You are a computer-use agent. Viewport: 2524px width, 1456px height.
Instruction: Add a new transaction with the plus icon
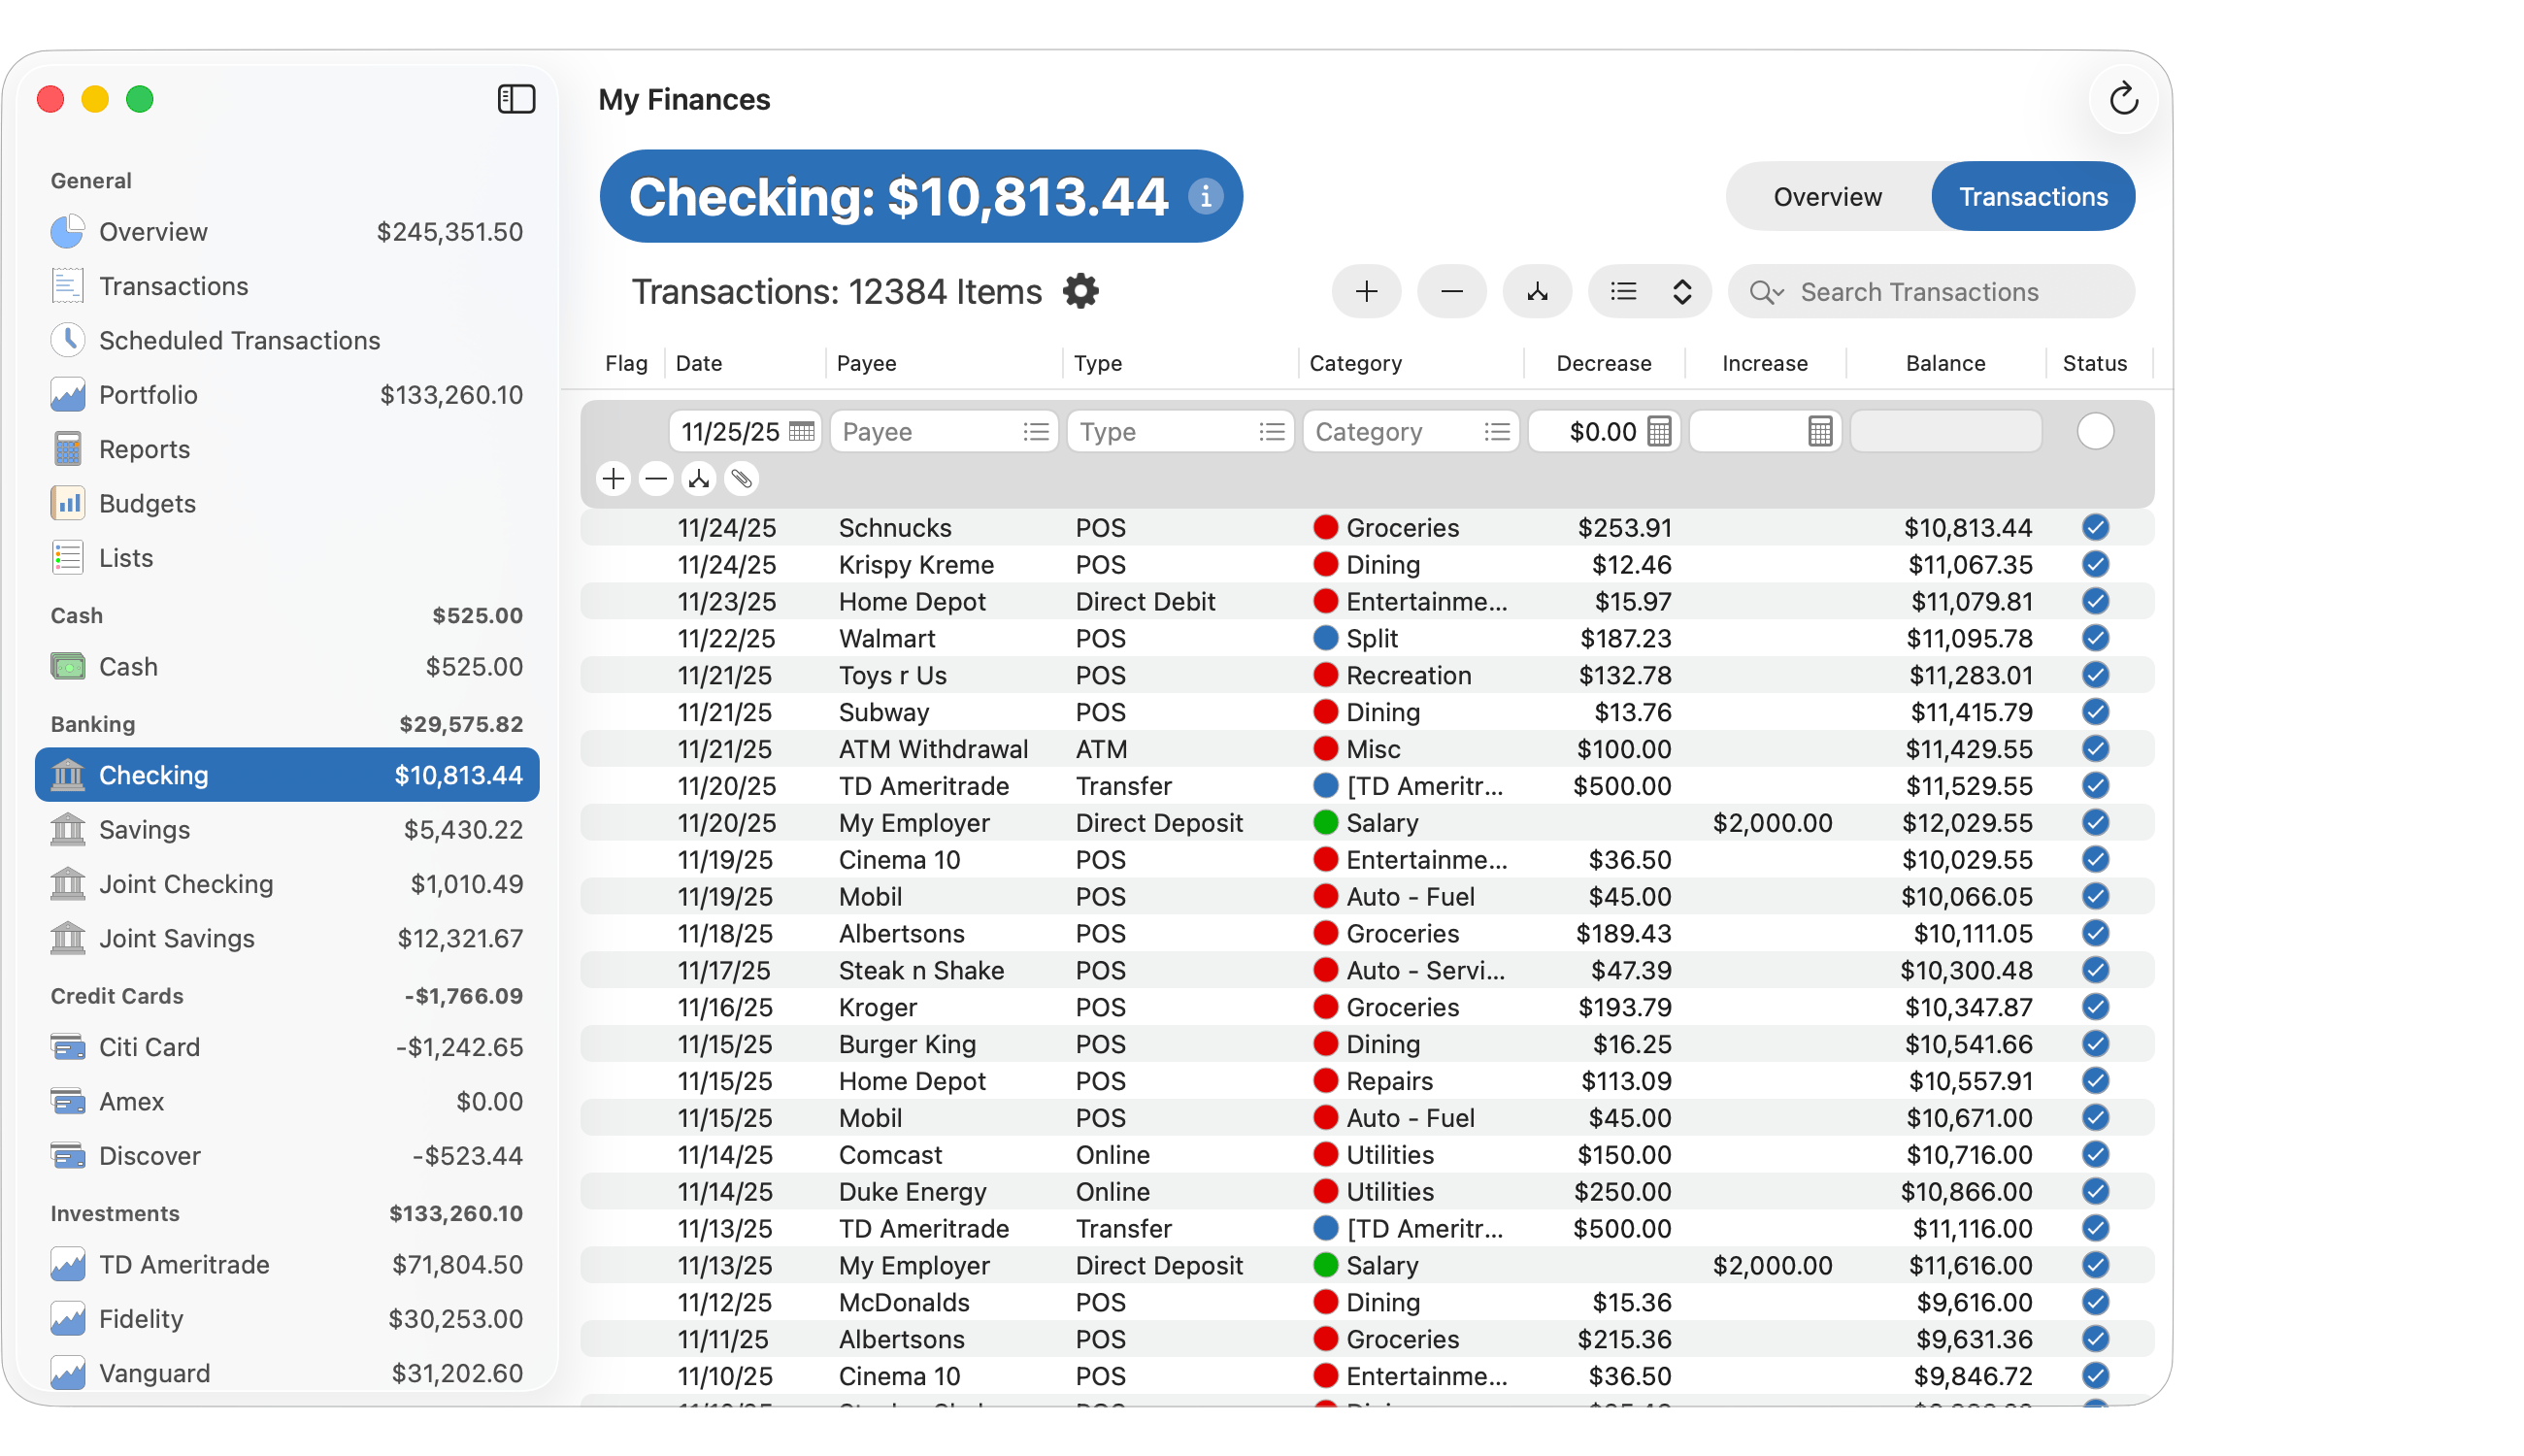tap(1366, 291)
